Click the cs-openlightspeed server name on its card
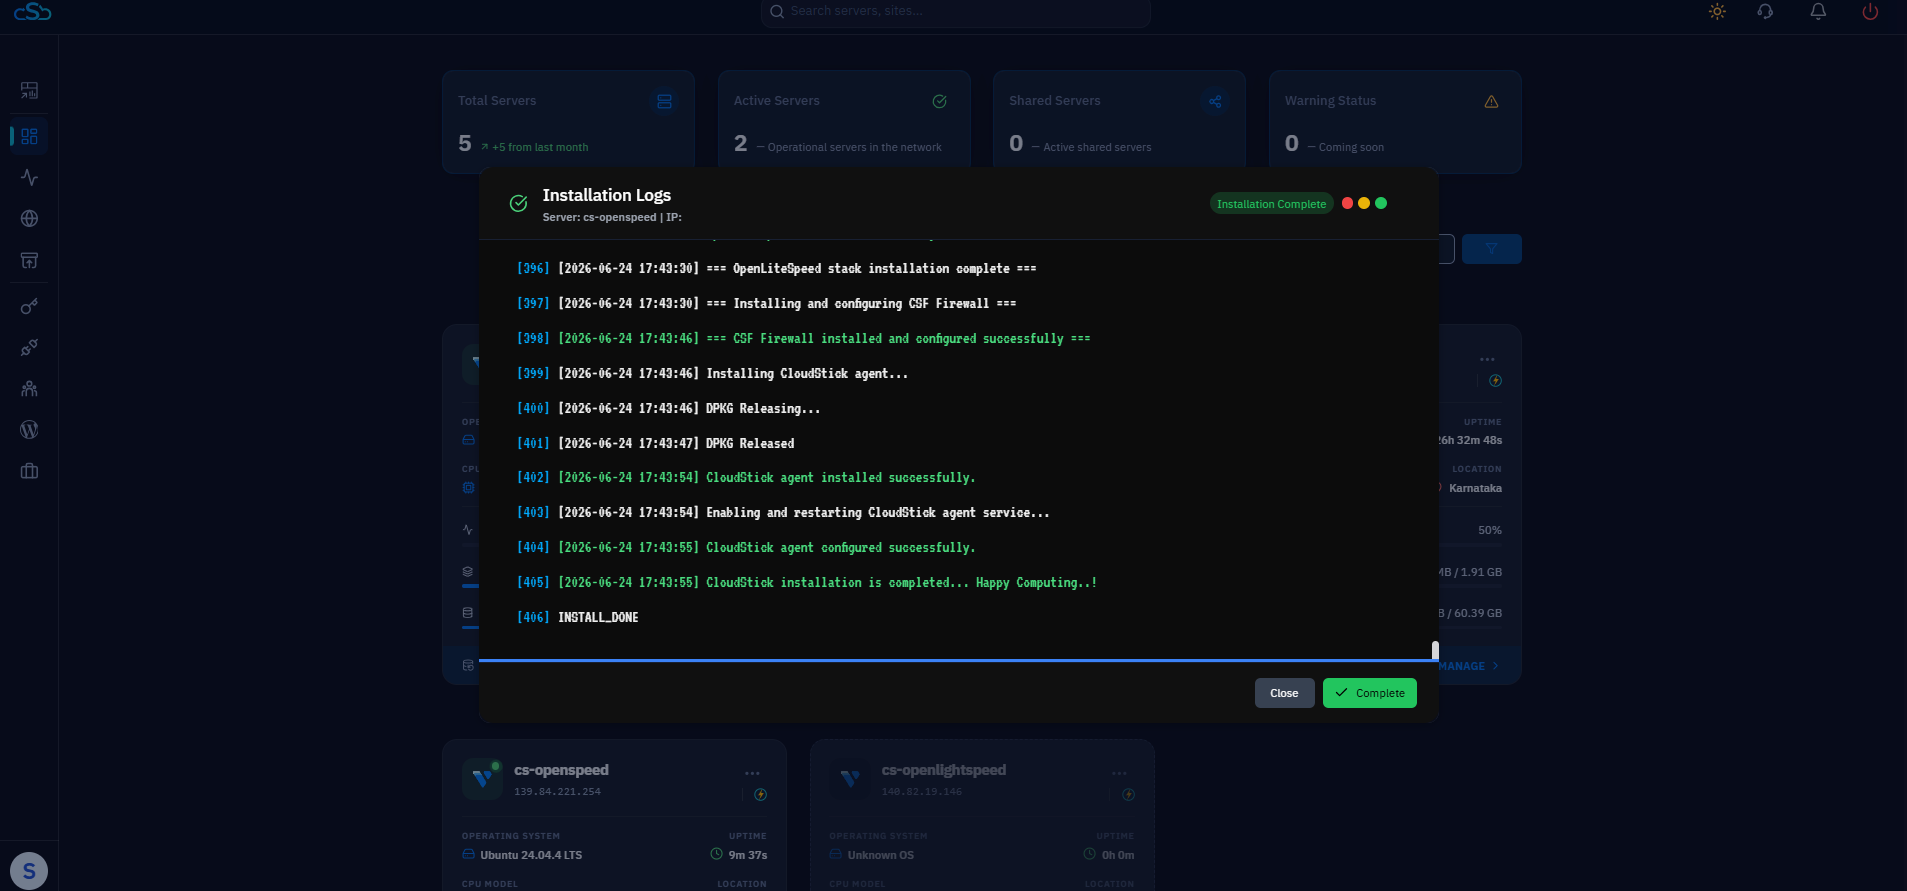The image size is (1907, 891). click(943, 770)
